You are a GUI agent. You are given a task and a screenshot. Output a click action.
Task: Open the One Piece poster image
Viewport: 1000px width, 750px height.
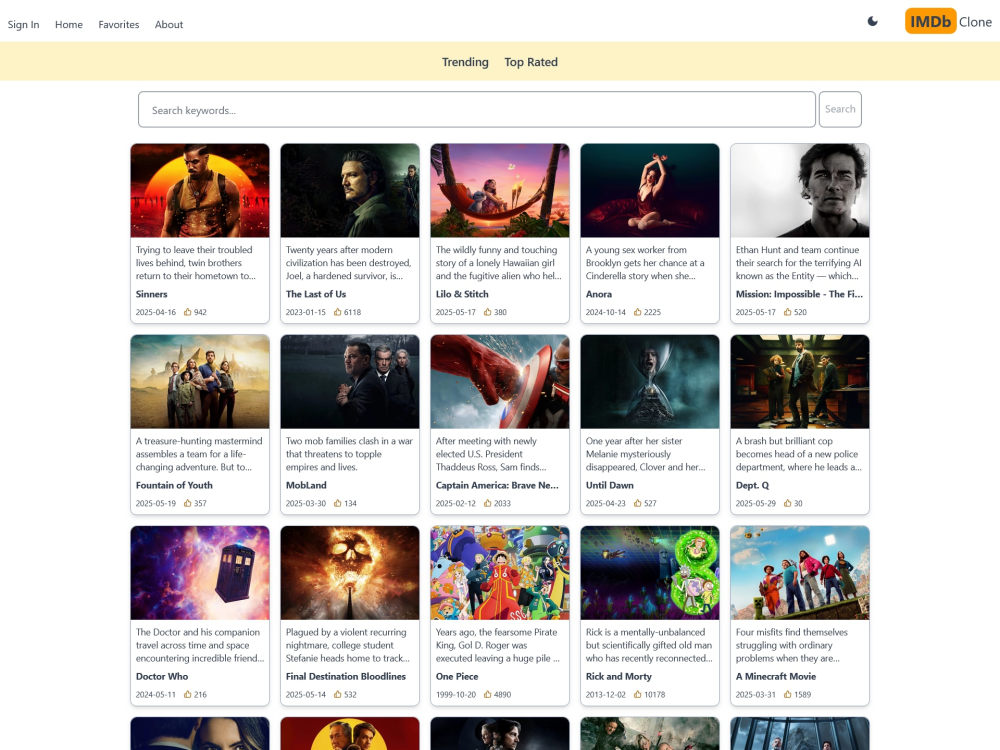click(x=500, y=573)
